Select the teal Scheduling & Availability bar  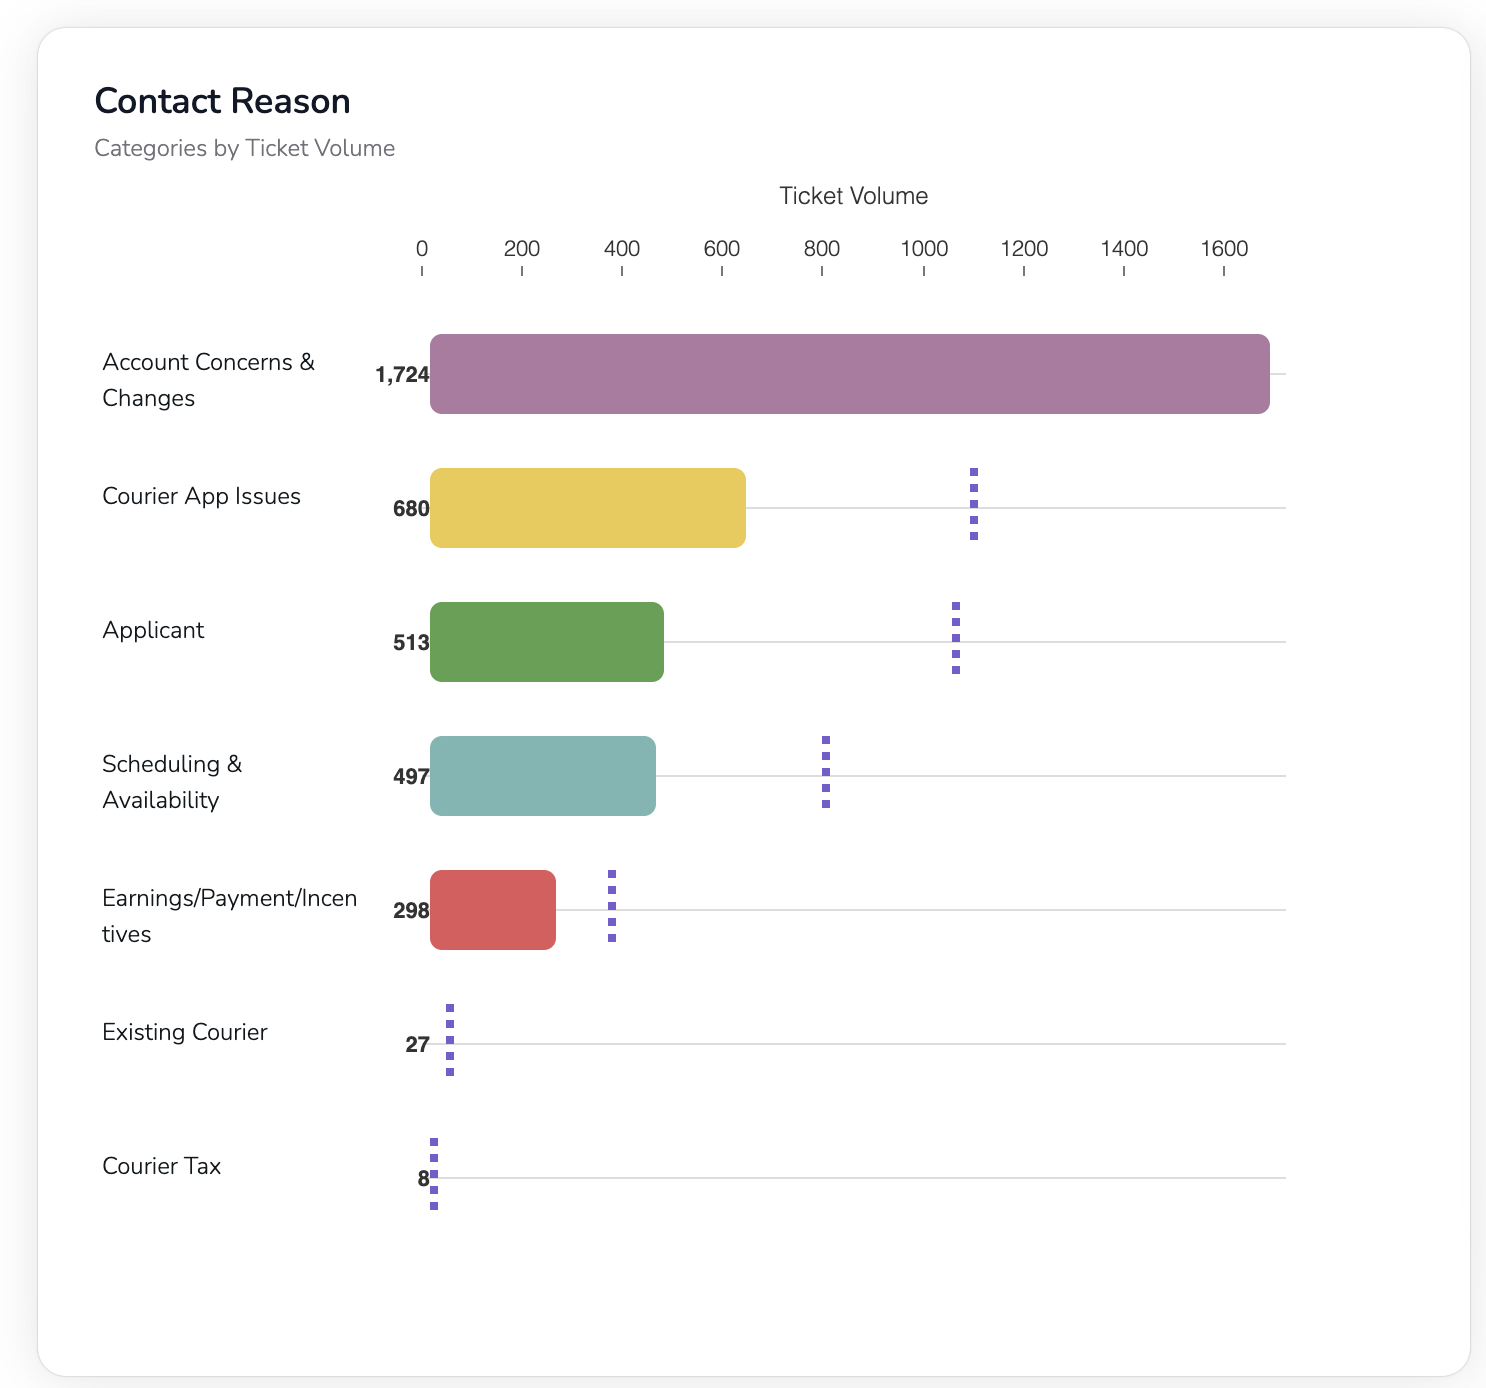[543, 776]
